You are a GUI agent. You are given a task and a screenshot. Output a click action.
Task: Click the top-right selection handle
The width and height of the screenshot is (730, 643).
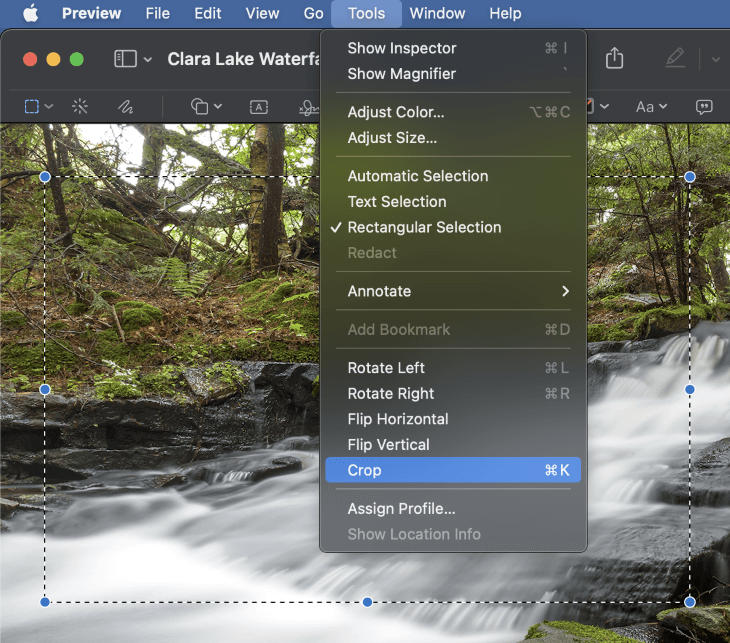690,177
